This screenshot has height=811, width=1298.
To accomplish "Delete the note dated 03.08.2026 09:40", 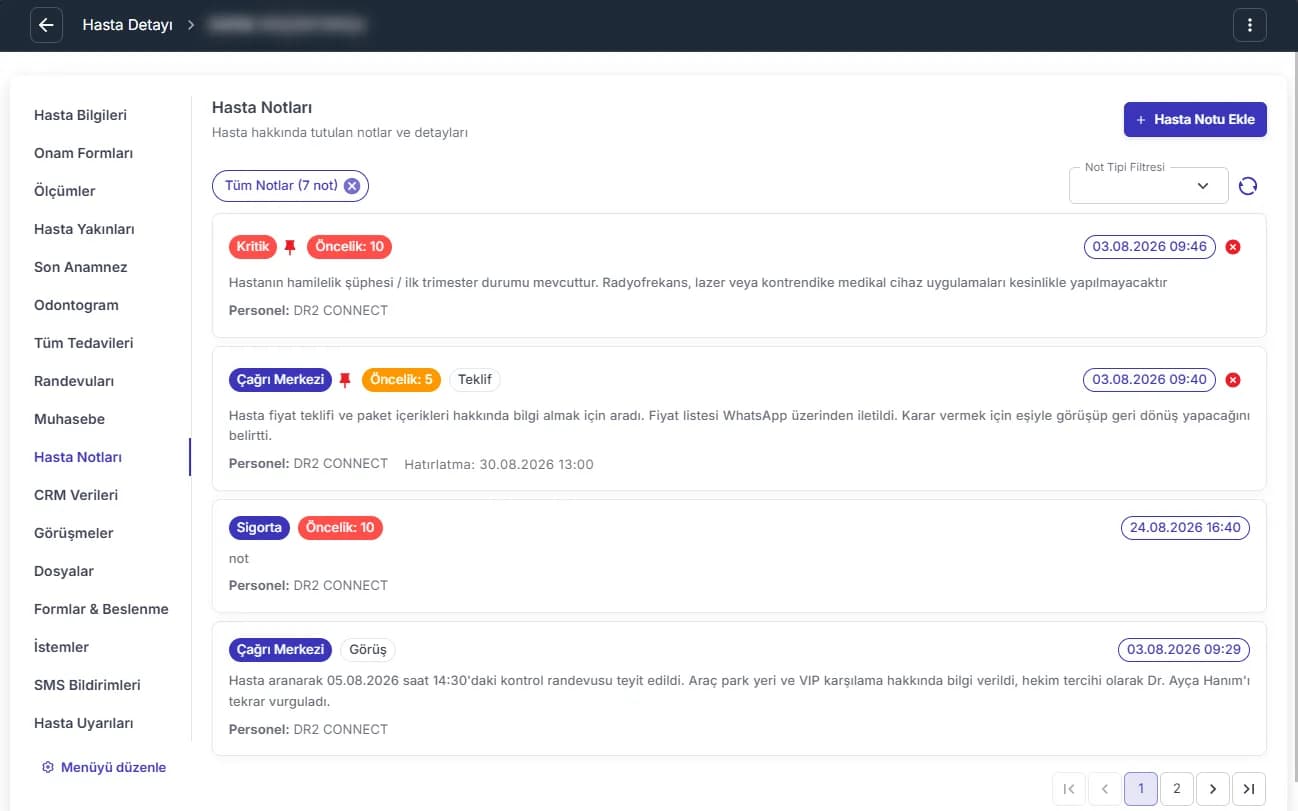I will click(x=1233, y=380).
